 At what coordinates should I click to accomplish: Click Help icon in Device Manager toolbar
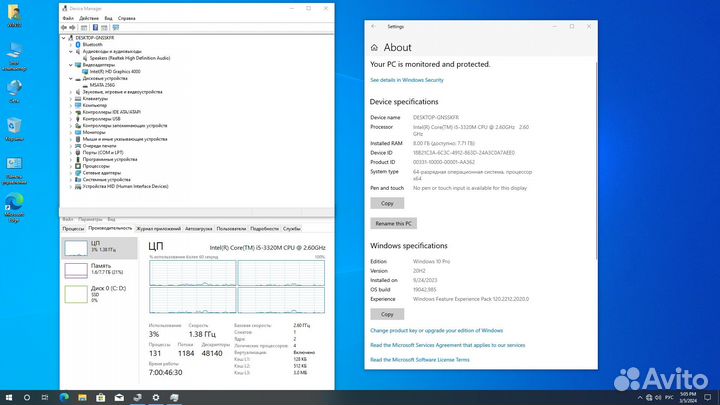pos(95,28)
